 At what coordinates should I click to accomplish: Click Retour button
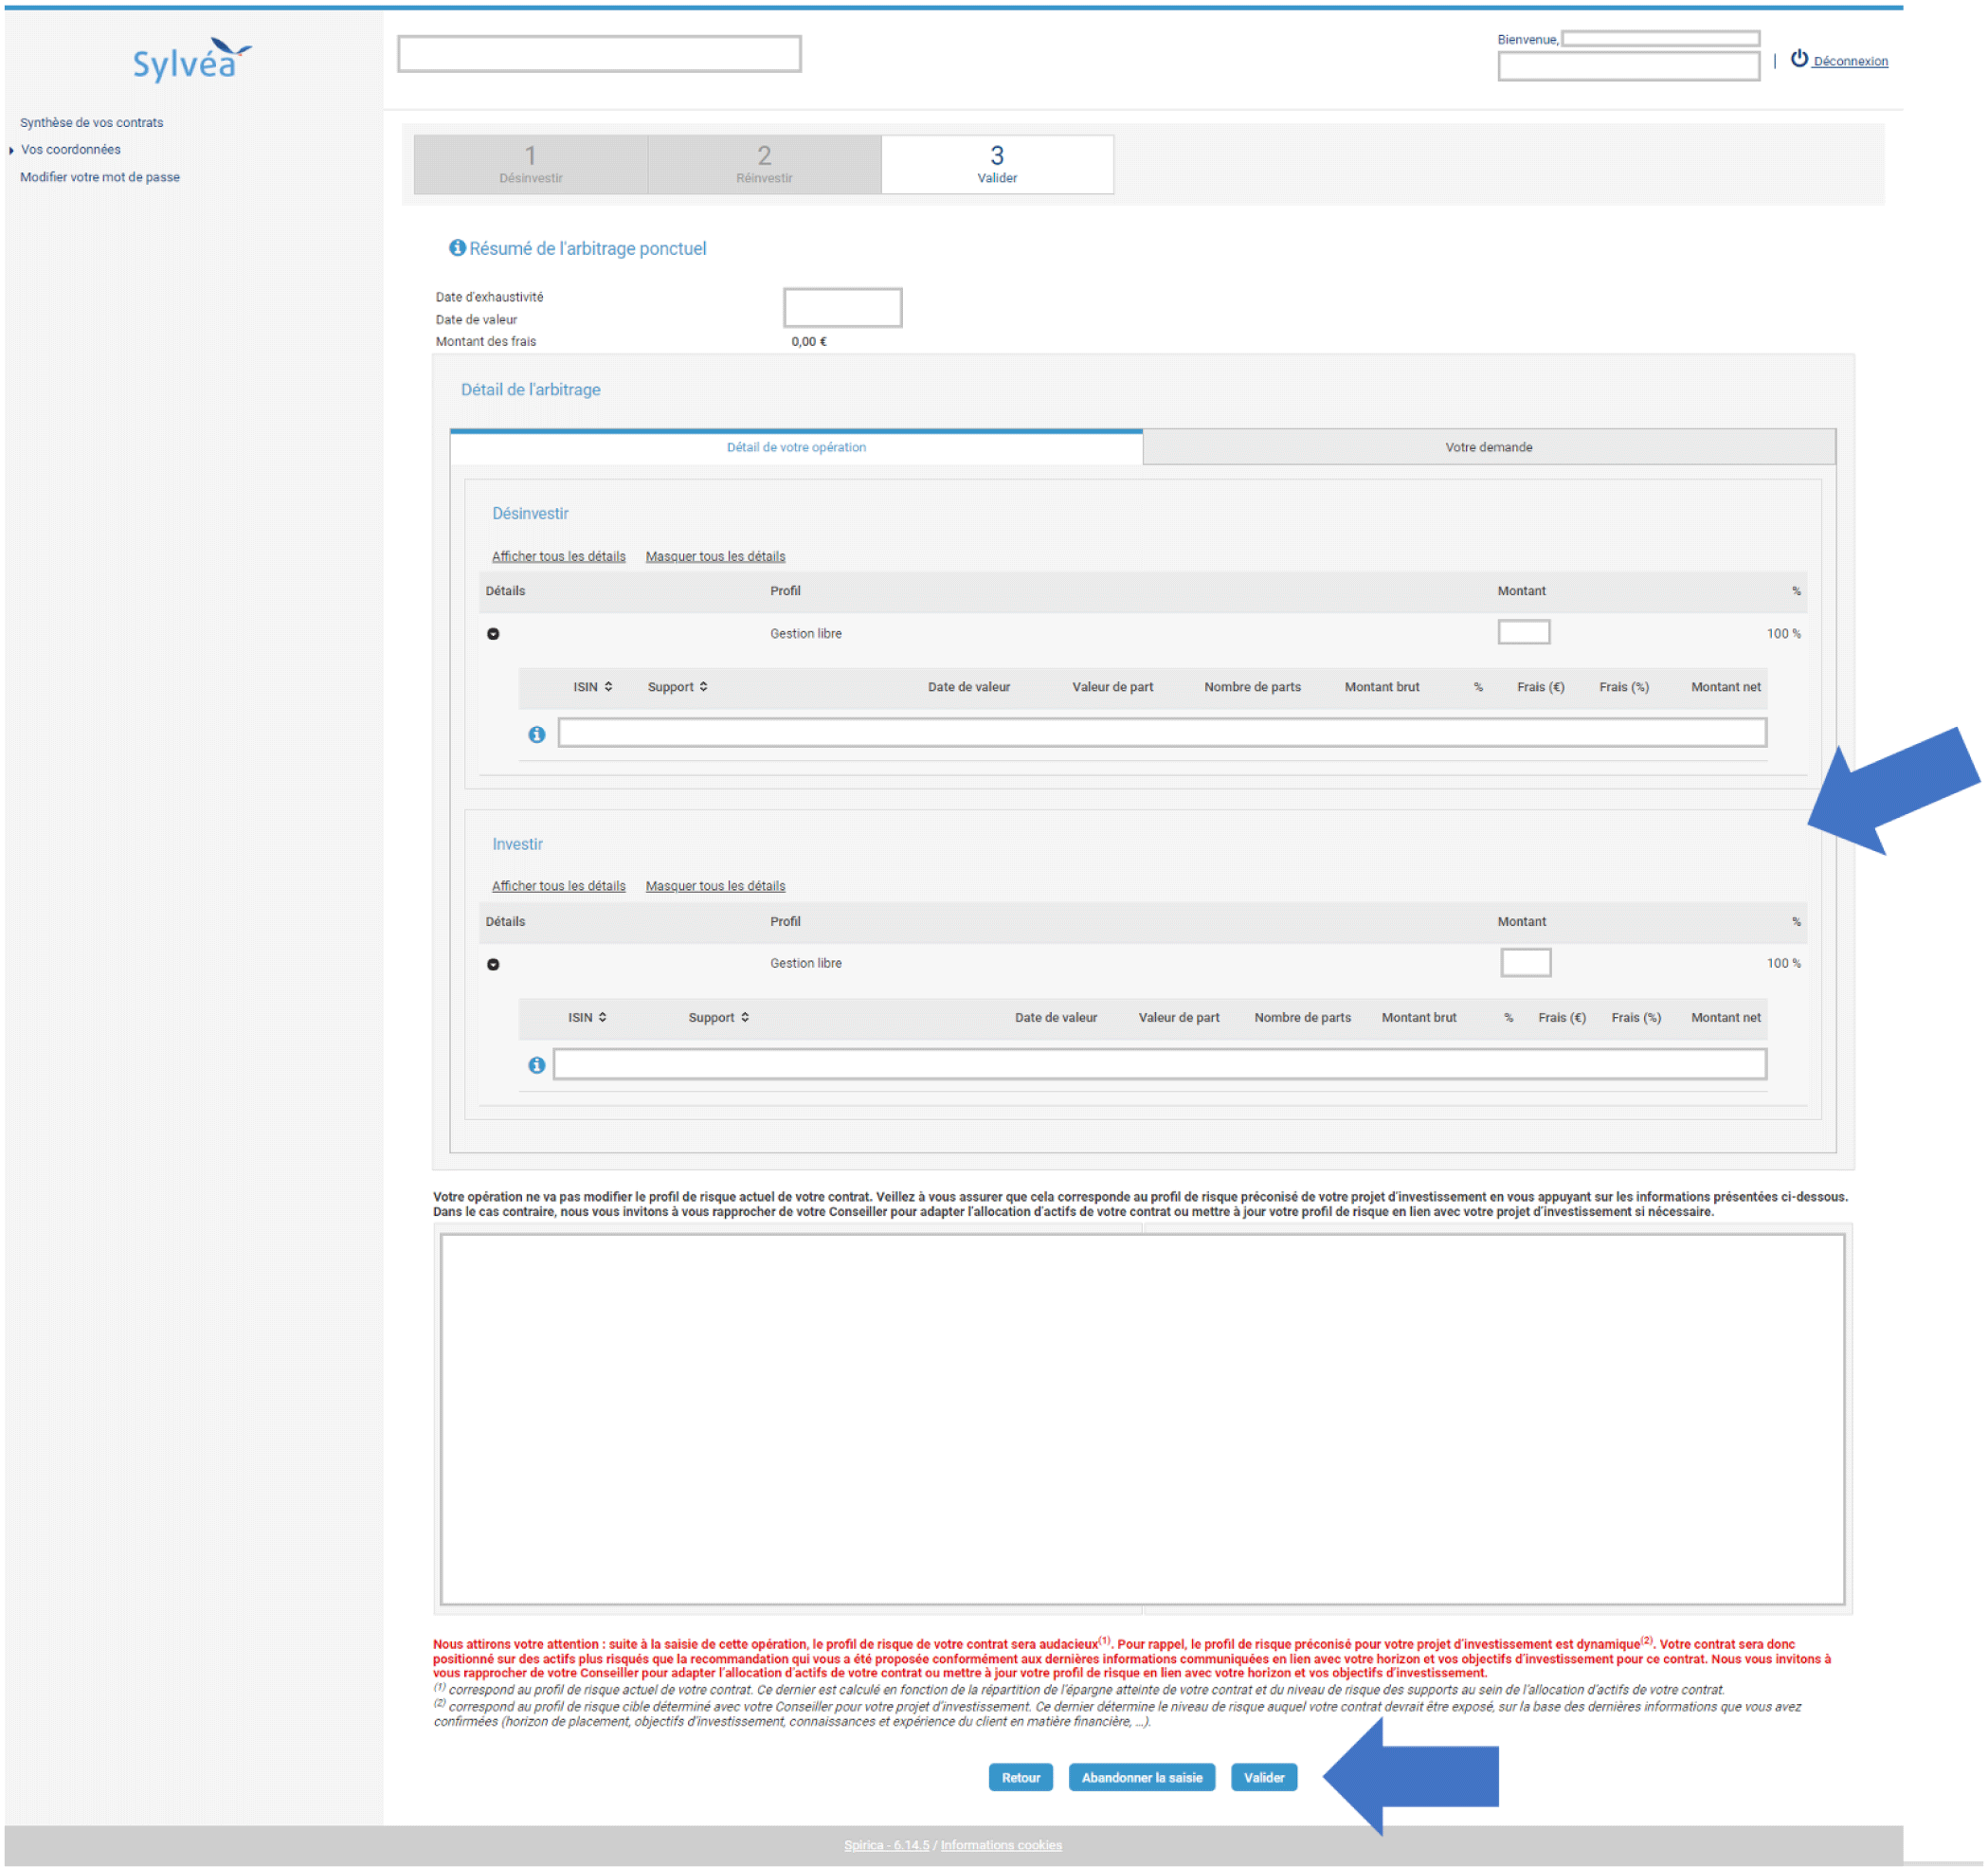click(x=1020, y=1778)
